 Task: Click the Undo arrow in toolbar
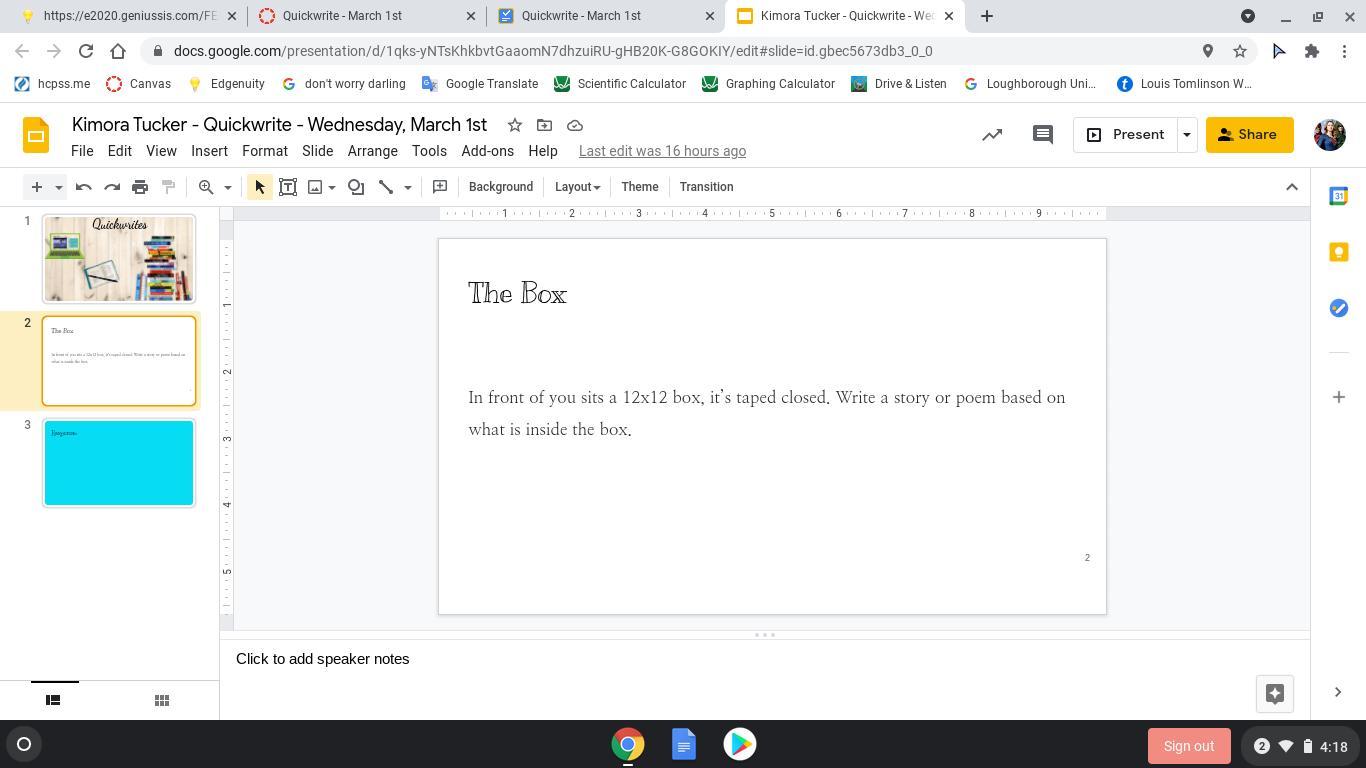84,187
